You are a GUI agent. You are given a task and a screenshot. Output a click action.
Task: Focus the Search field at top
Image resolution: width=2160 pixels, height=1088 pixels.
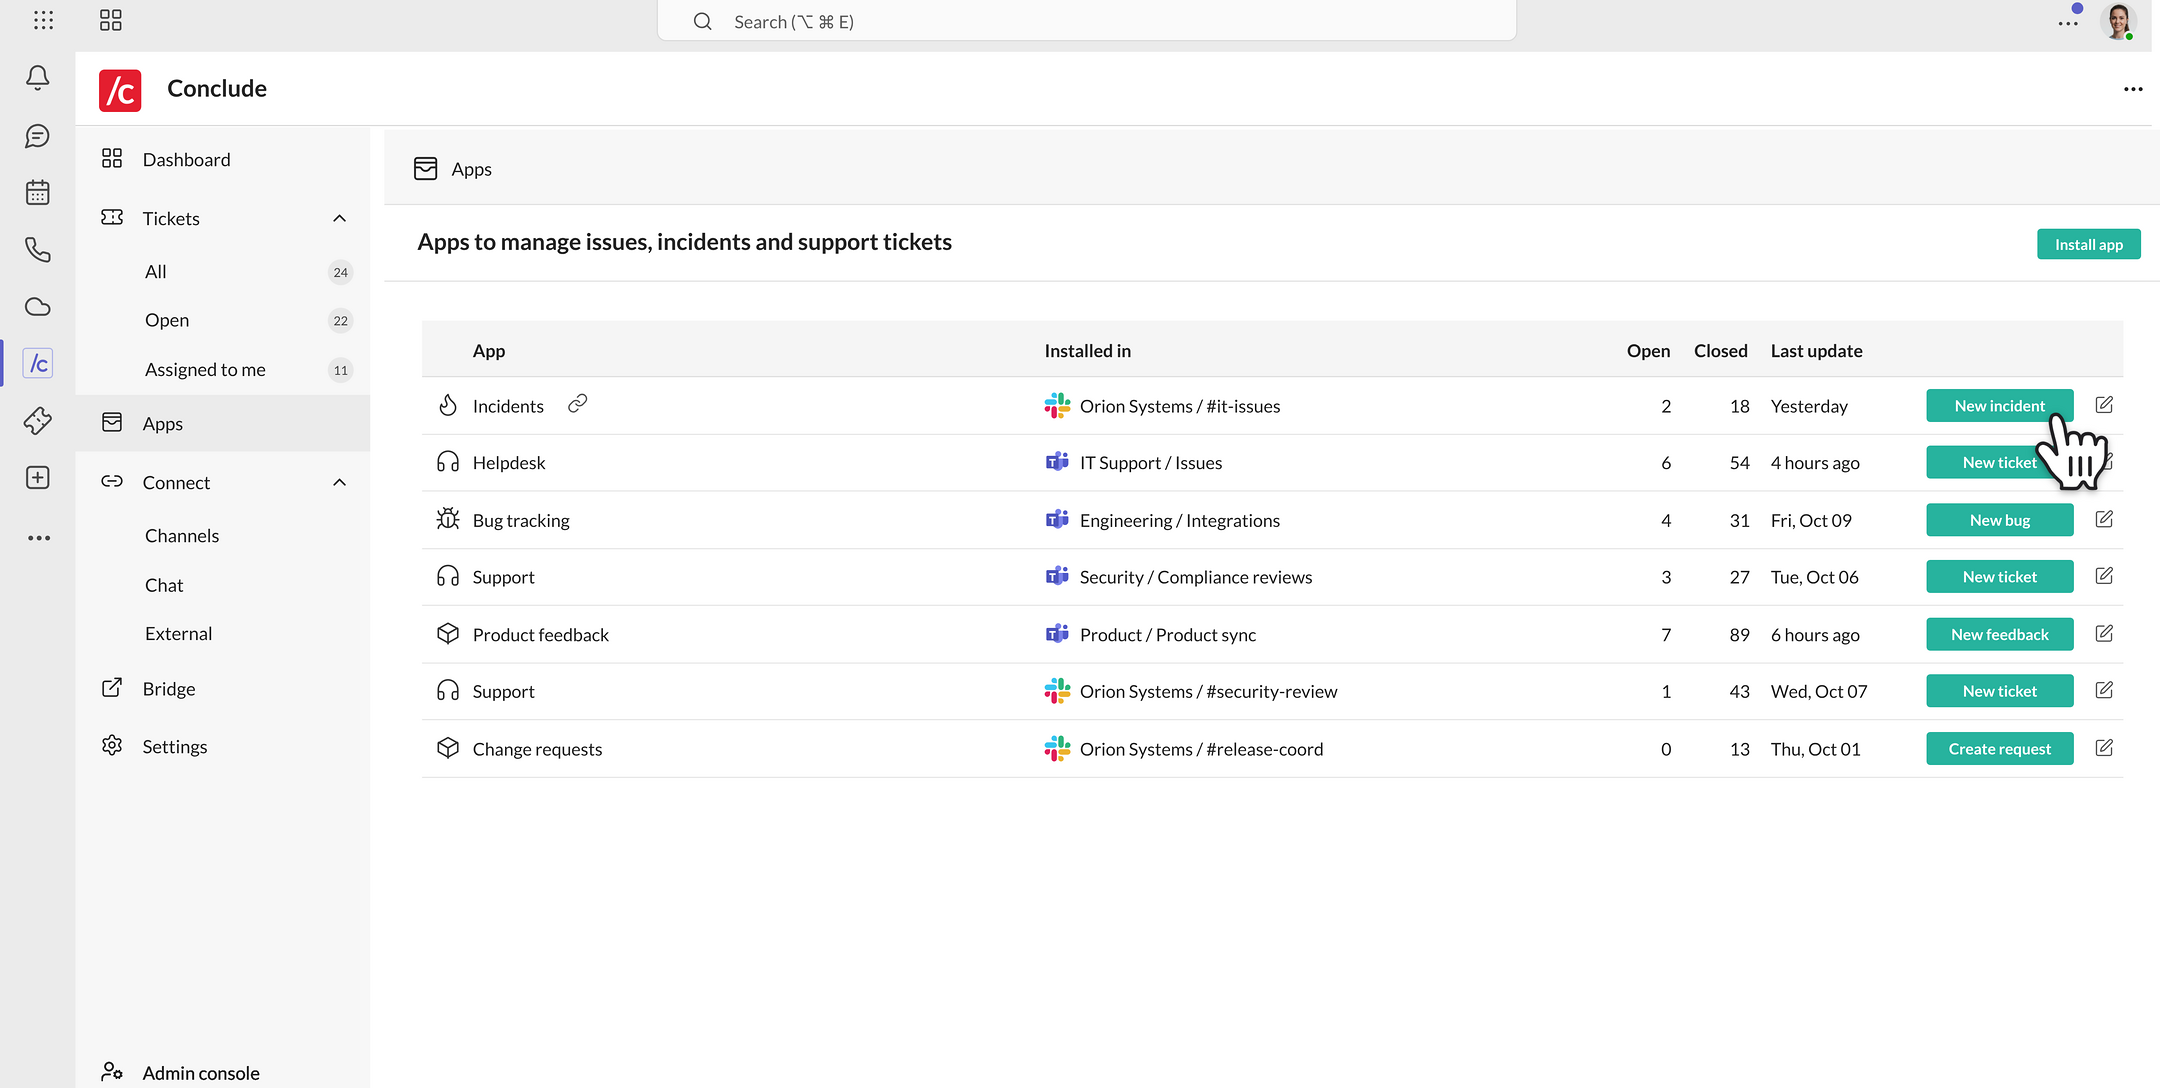[x=1086, y=21]
